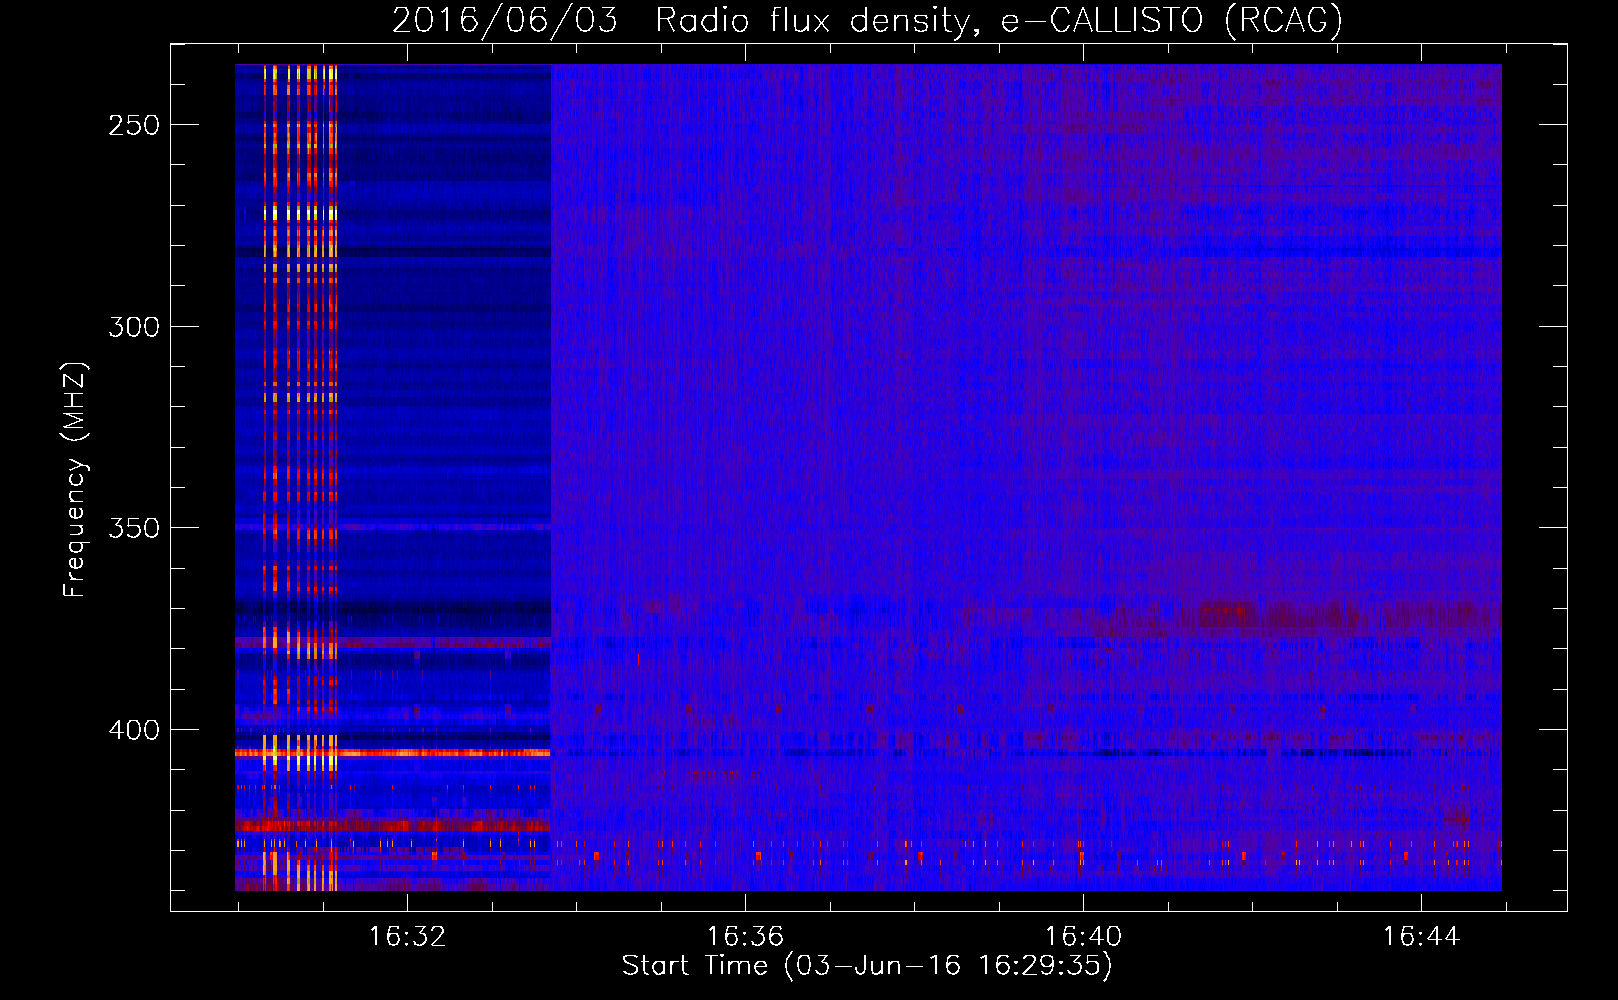
Task: Click the 300 frequency tick label
Action: point(134,327)
